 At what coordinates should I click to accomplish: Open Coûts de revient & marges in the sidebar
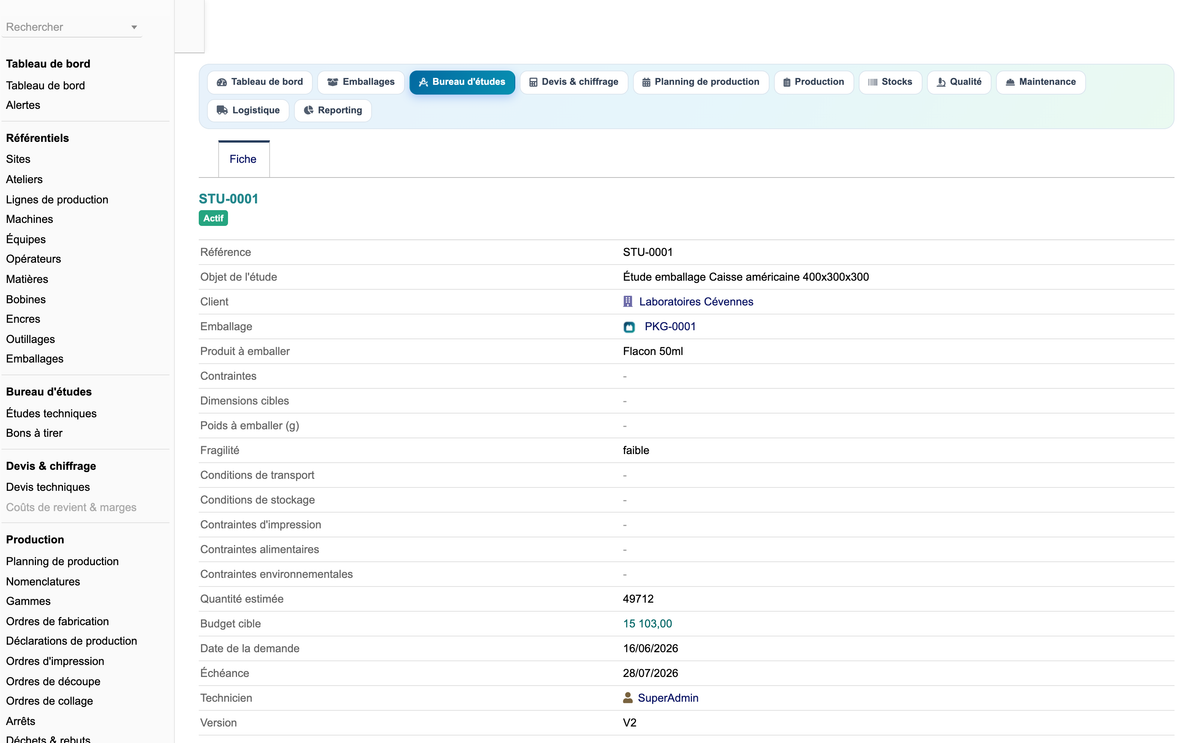[71, 507]
